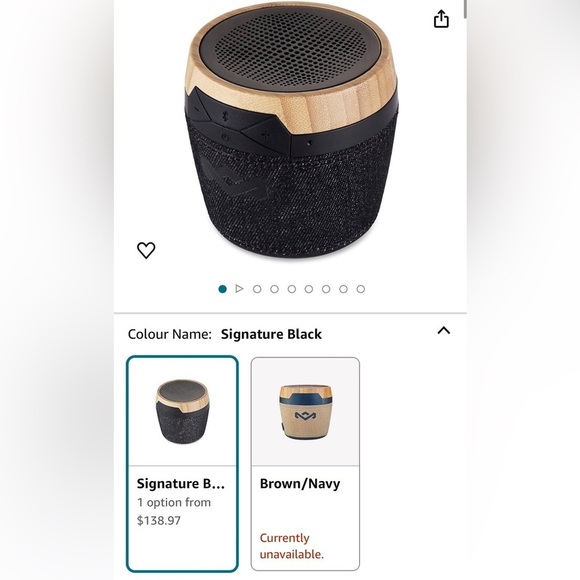Jump to fifth carousel dot

pyautogui.click(x=292, y=289)
